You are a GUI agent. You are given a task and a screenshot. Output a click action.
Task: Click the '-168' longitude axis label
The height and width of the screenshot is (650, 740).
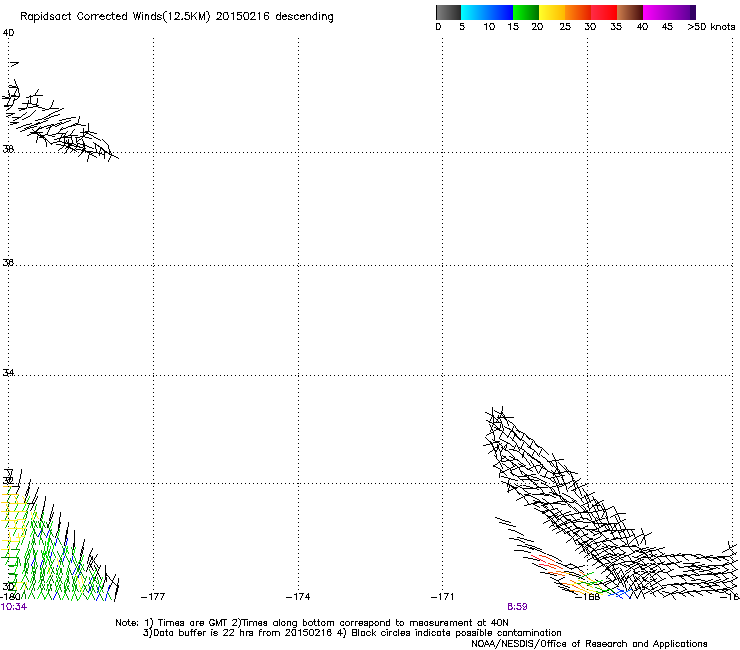pyautogui.click(x=588, y=597)
